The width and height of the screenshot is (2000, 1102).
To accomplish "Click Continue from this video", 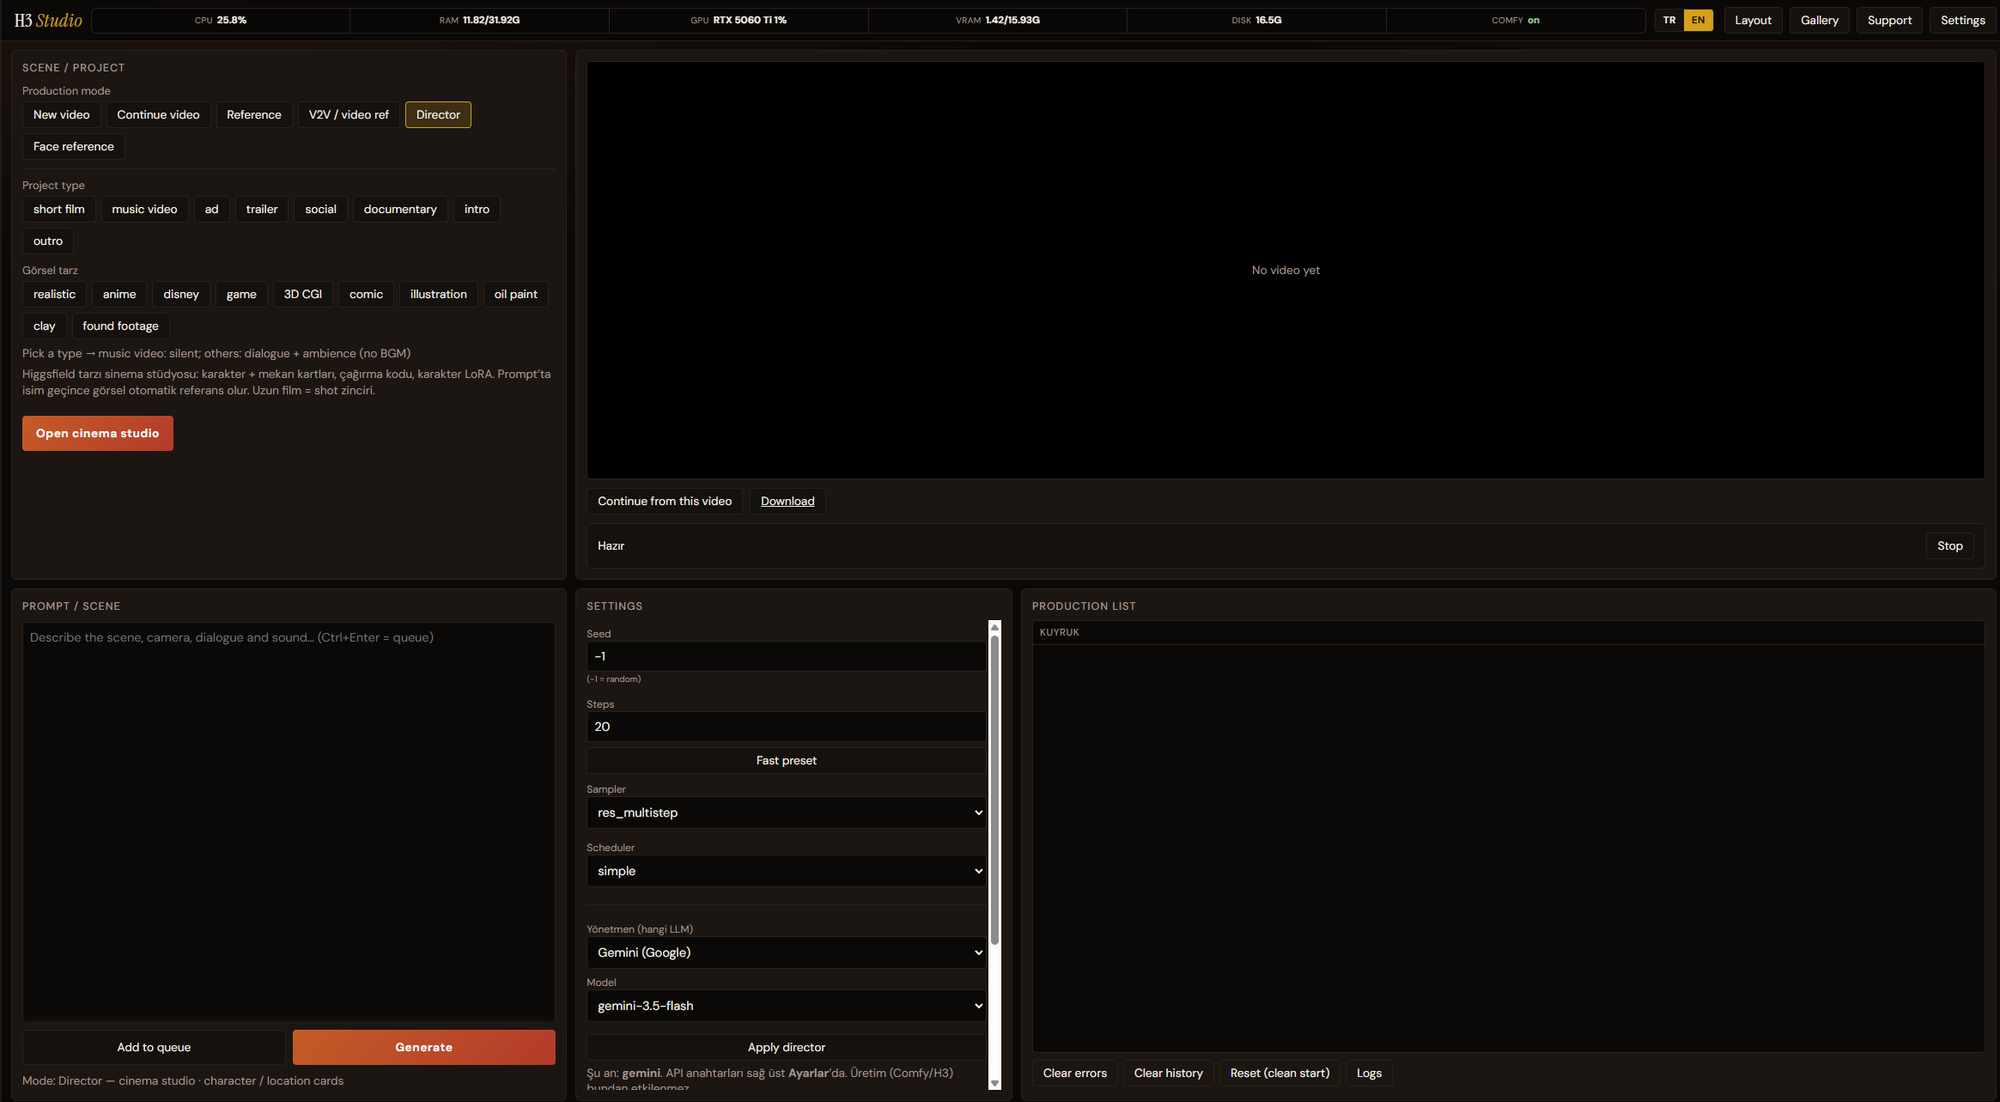I will (665, 502).
